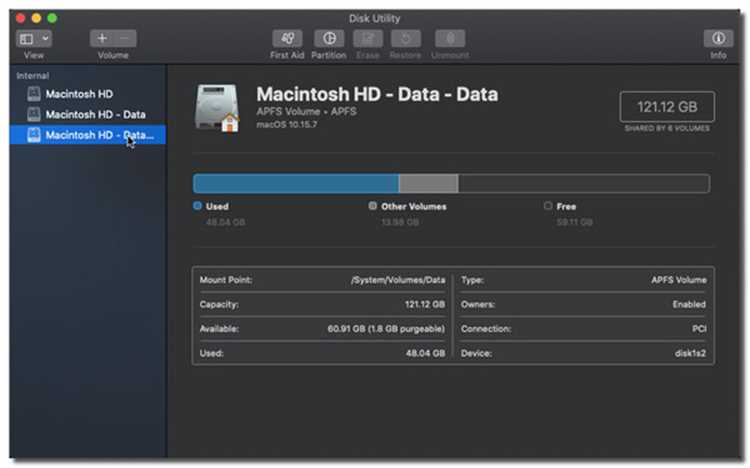The height and width of the screenshot is (468, 750).
Task: Run First Aid on the volume
Action: (x=287, y=38)
